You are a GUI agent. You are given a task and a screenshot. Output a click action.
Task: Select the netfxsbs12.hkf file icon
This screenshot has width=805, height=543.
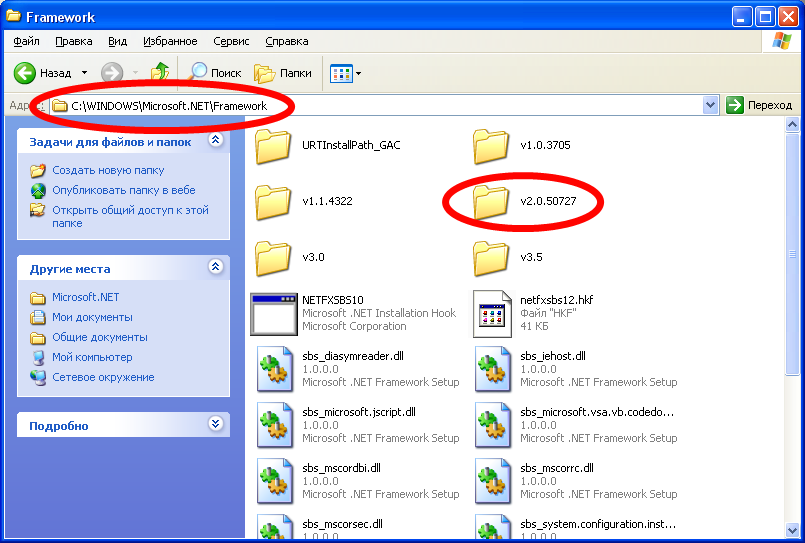(492, 314)
